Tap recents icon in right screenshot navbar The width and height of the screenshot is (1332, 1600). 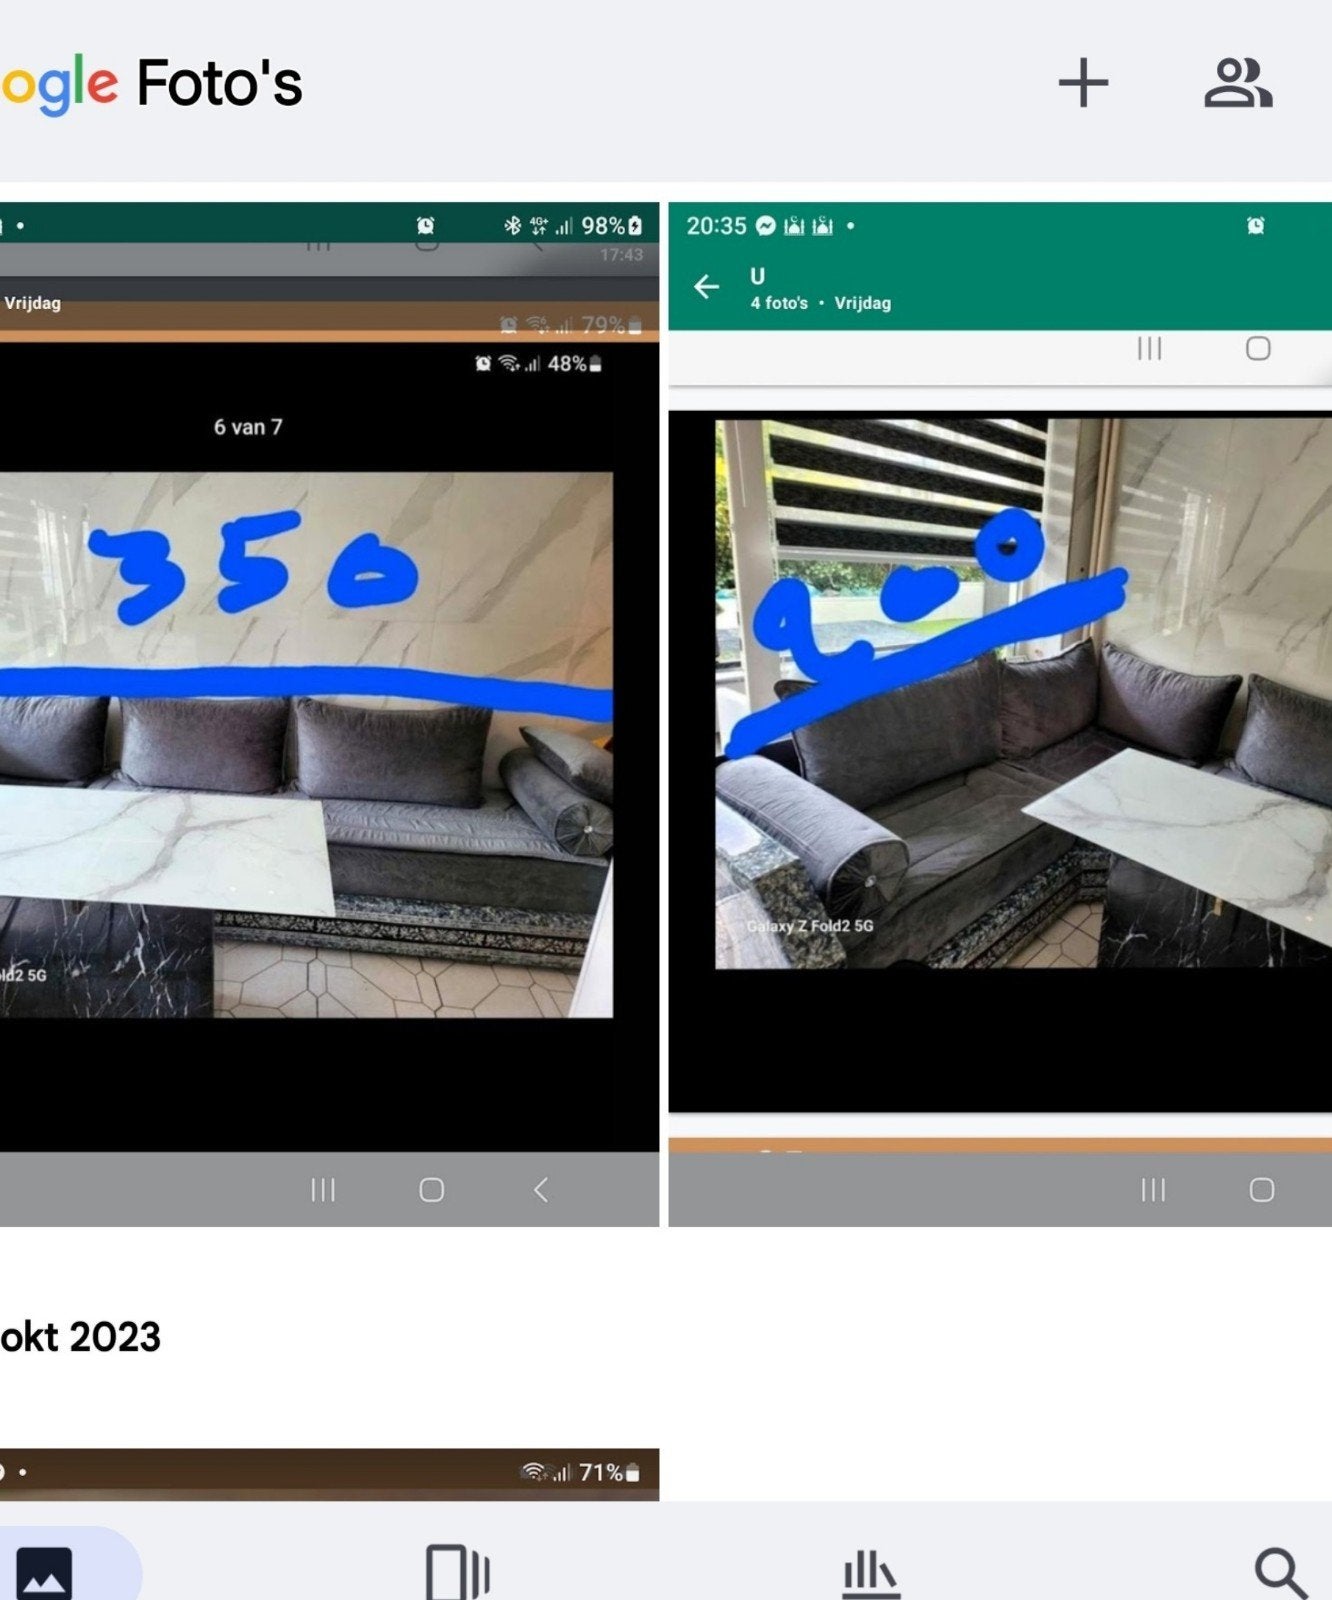coord(1153,1189)
